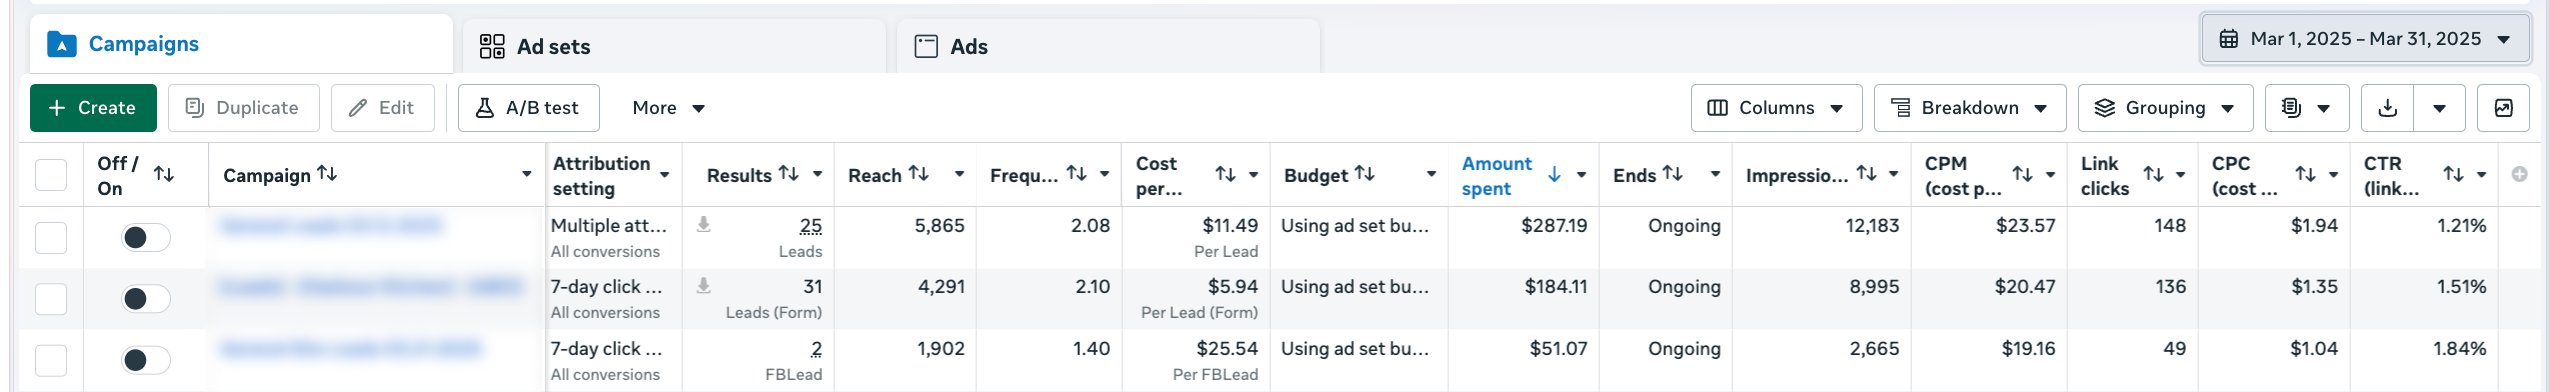Open the Columns dropdown
Viewport: 2550px width, 392px height.
(x=1776, y=108)
